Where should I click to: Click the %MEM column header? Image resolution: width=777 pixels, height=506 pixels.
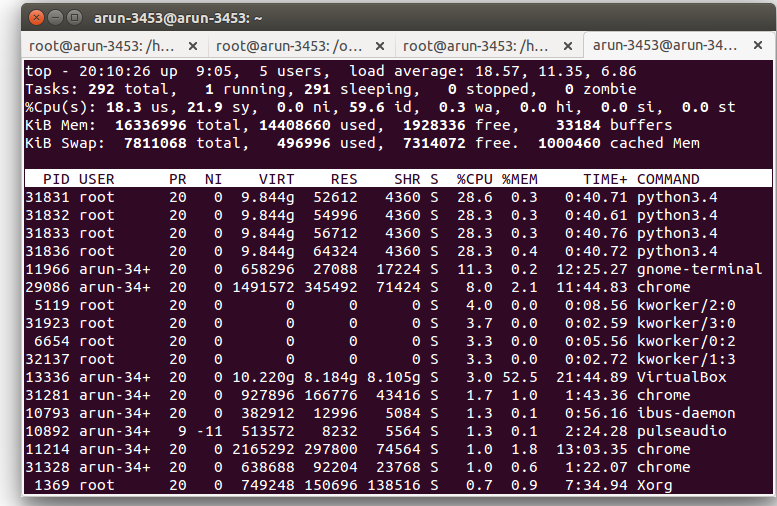coord(519,179)
